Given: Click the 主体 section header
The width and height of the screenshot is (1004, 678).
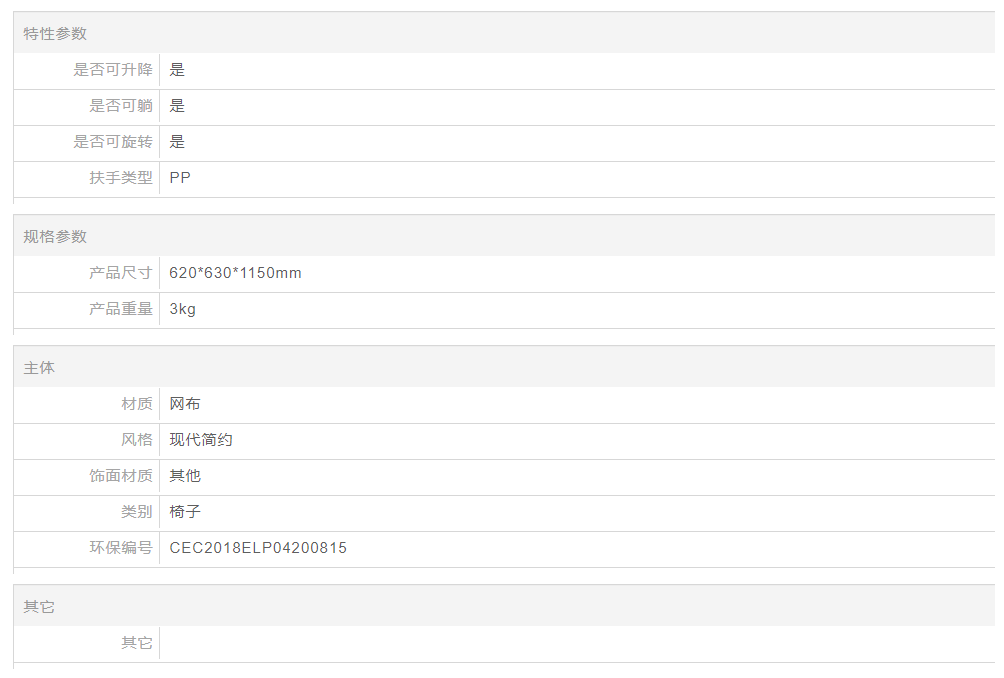Looking at the screenshot, I should (39, 368).
